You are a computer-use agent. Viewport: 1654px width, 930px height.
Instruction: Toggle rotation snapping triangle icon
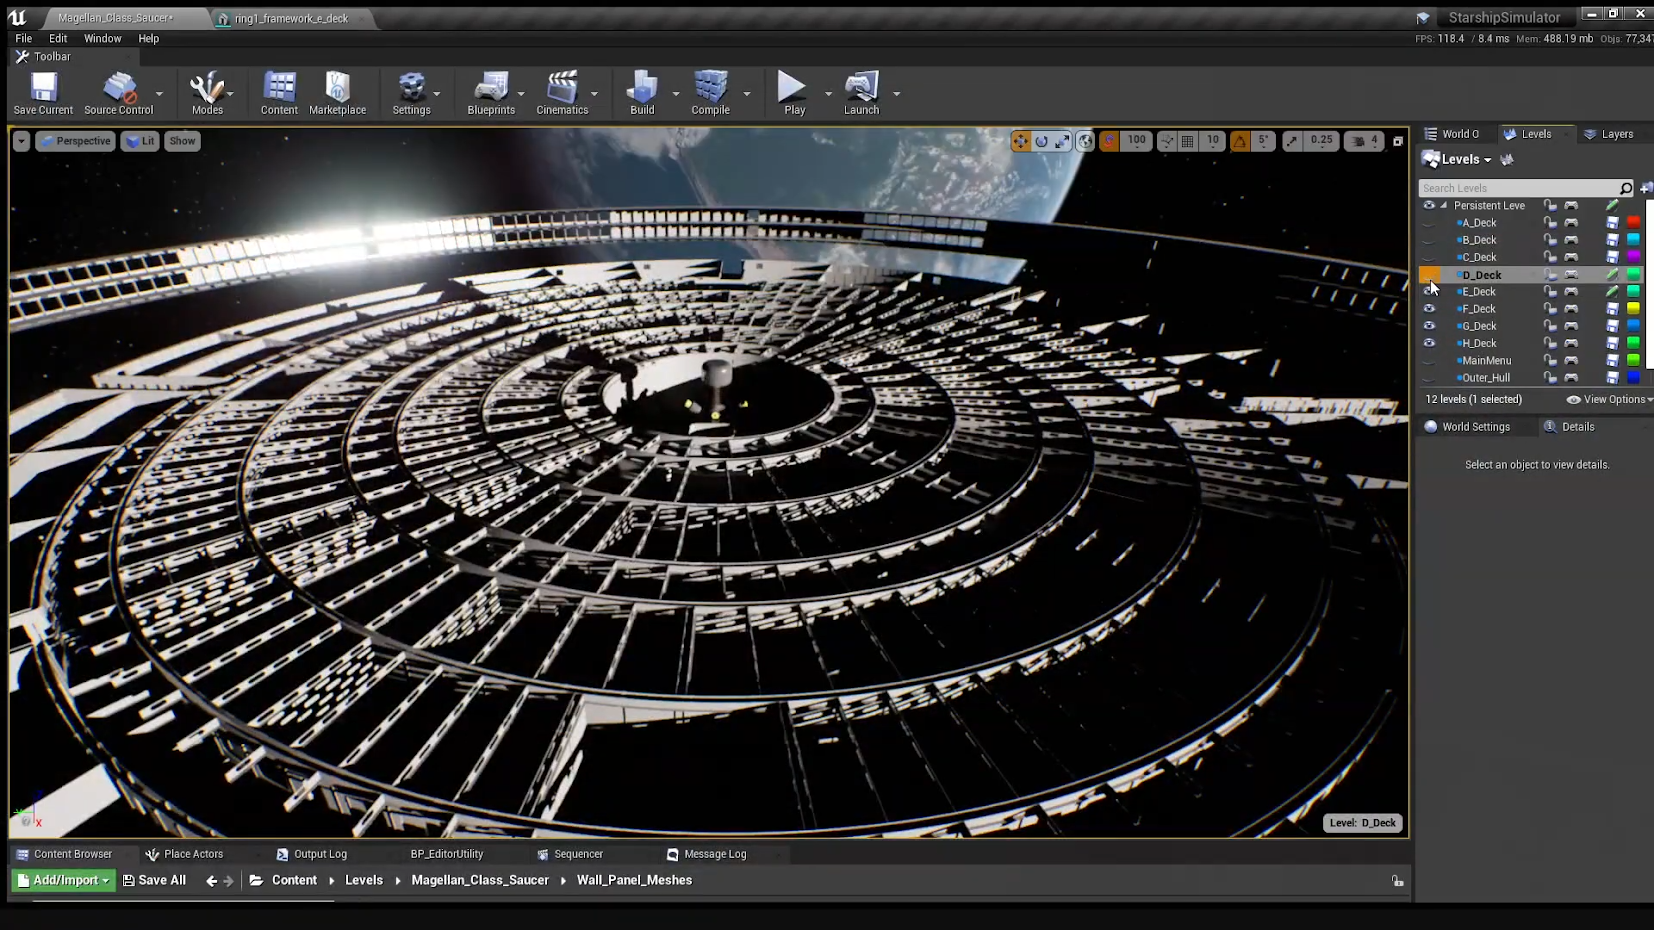tap(1240, 142)
